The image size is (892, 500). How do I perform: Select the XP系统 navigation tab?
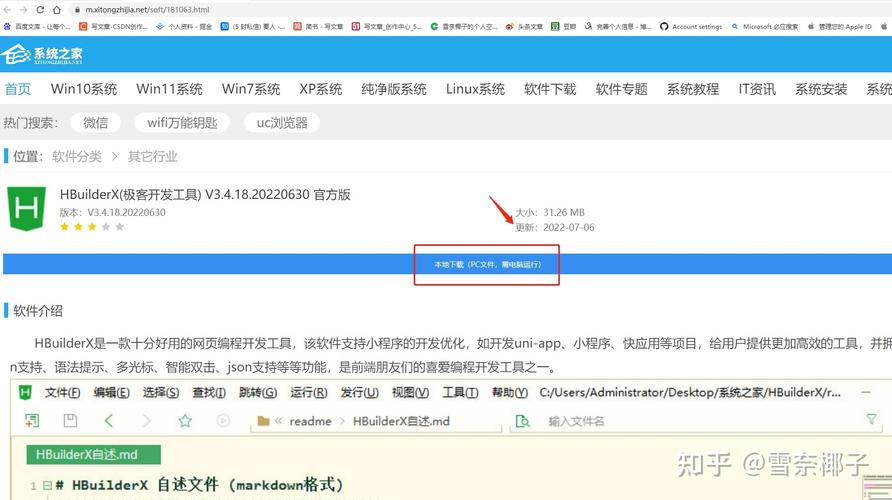point(321,89)
